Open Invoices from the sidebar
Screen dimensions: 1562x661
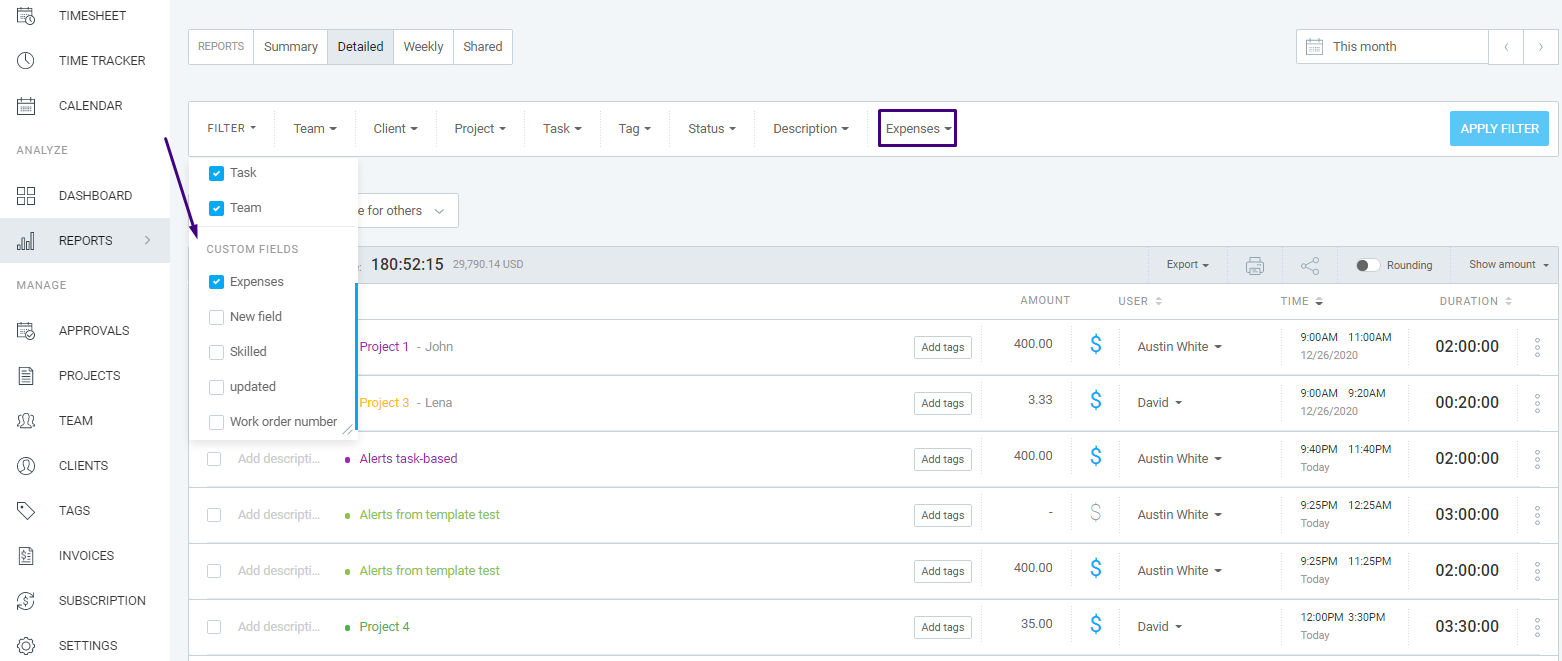point(86,556)
